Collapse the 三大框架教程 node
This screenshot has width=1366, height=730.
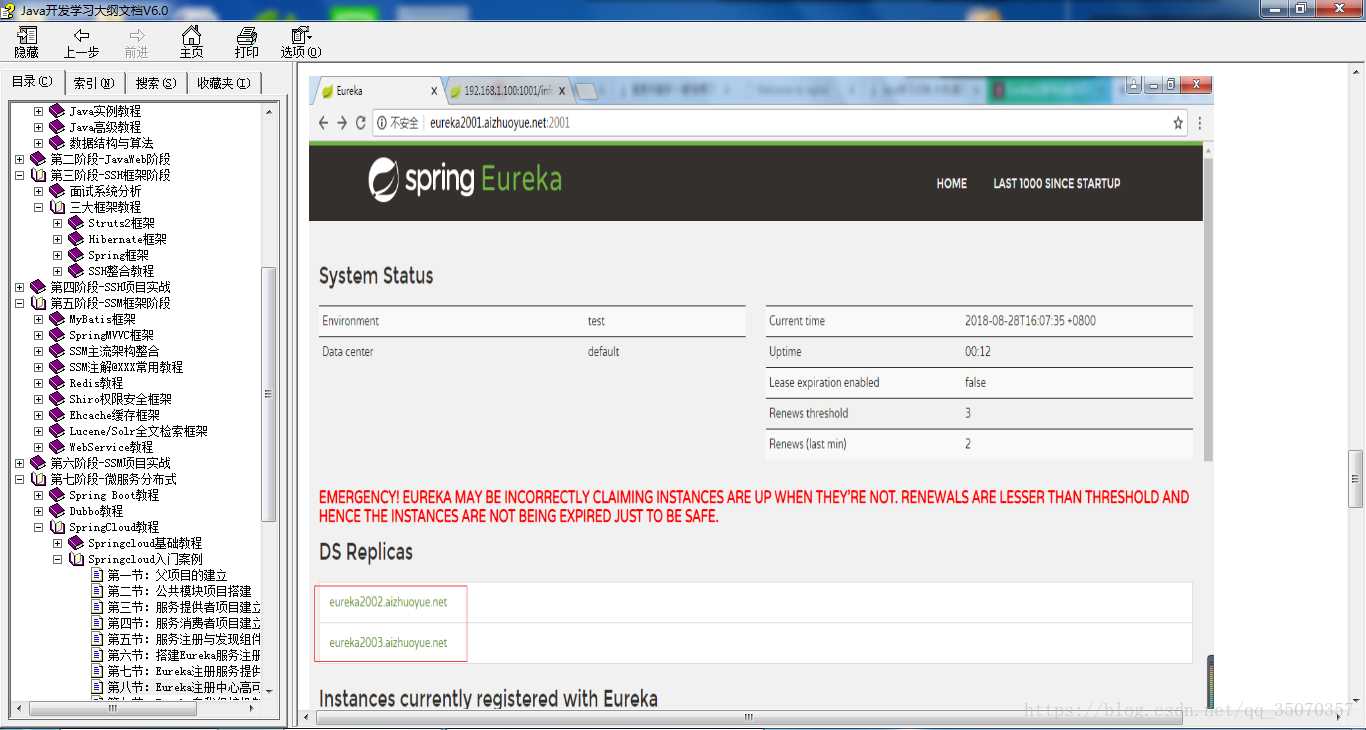point(38,207)
